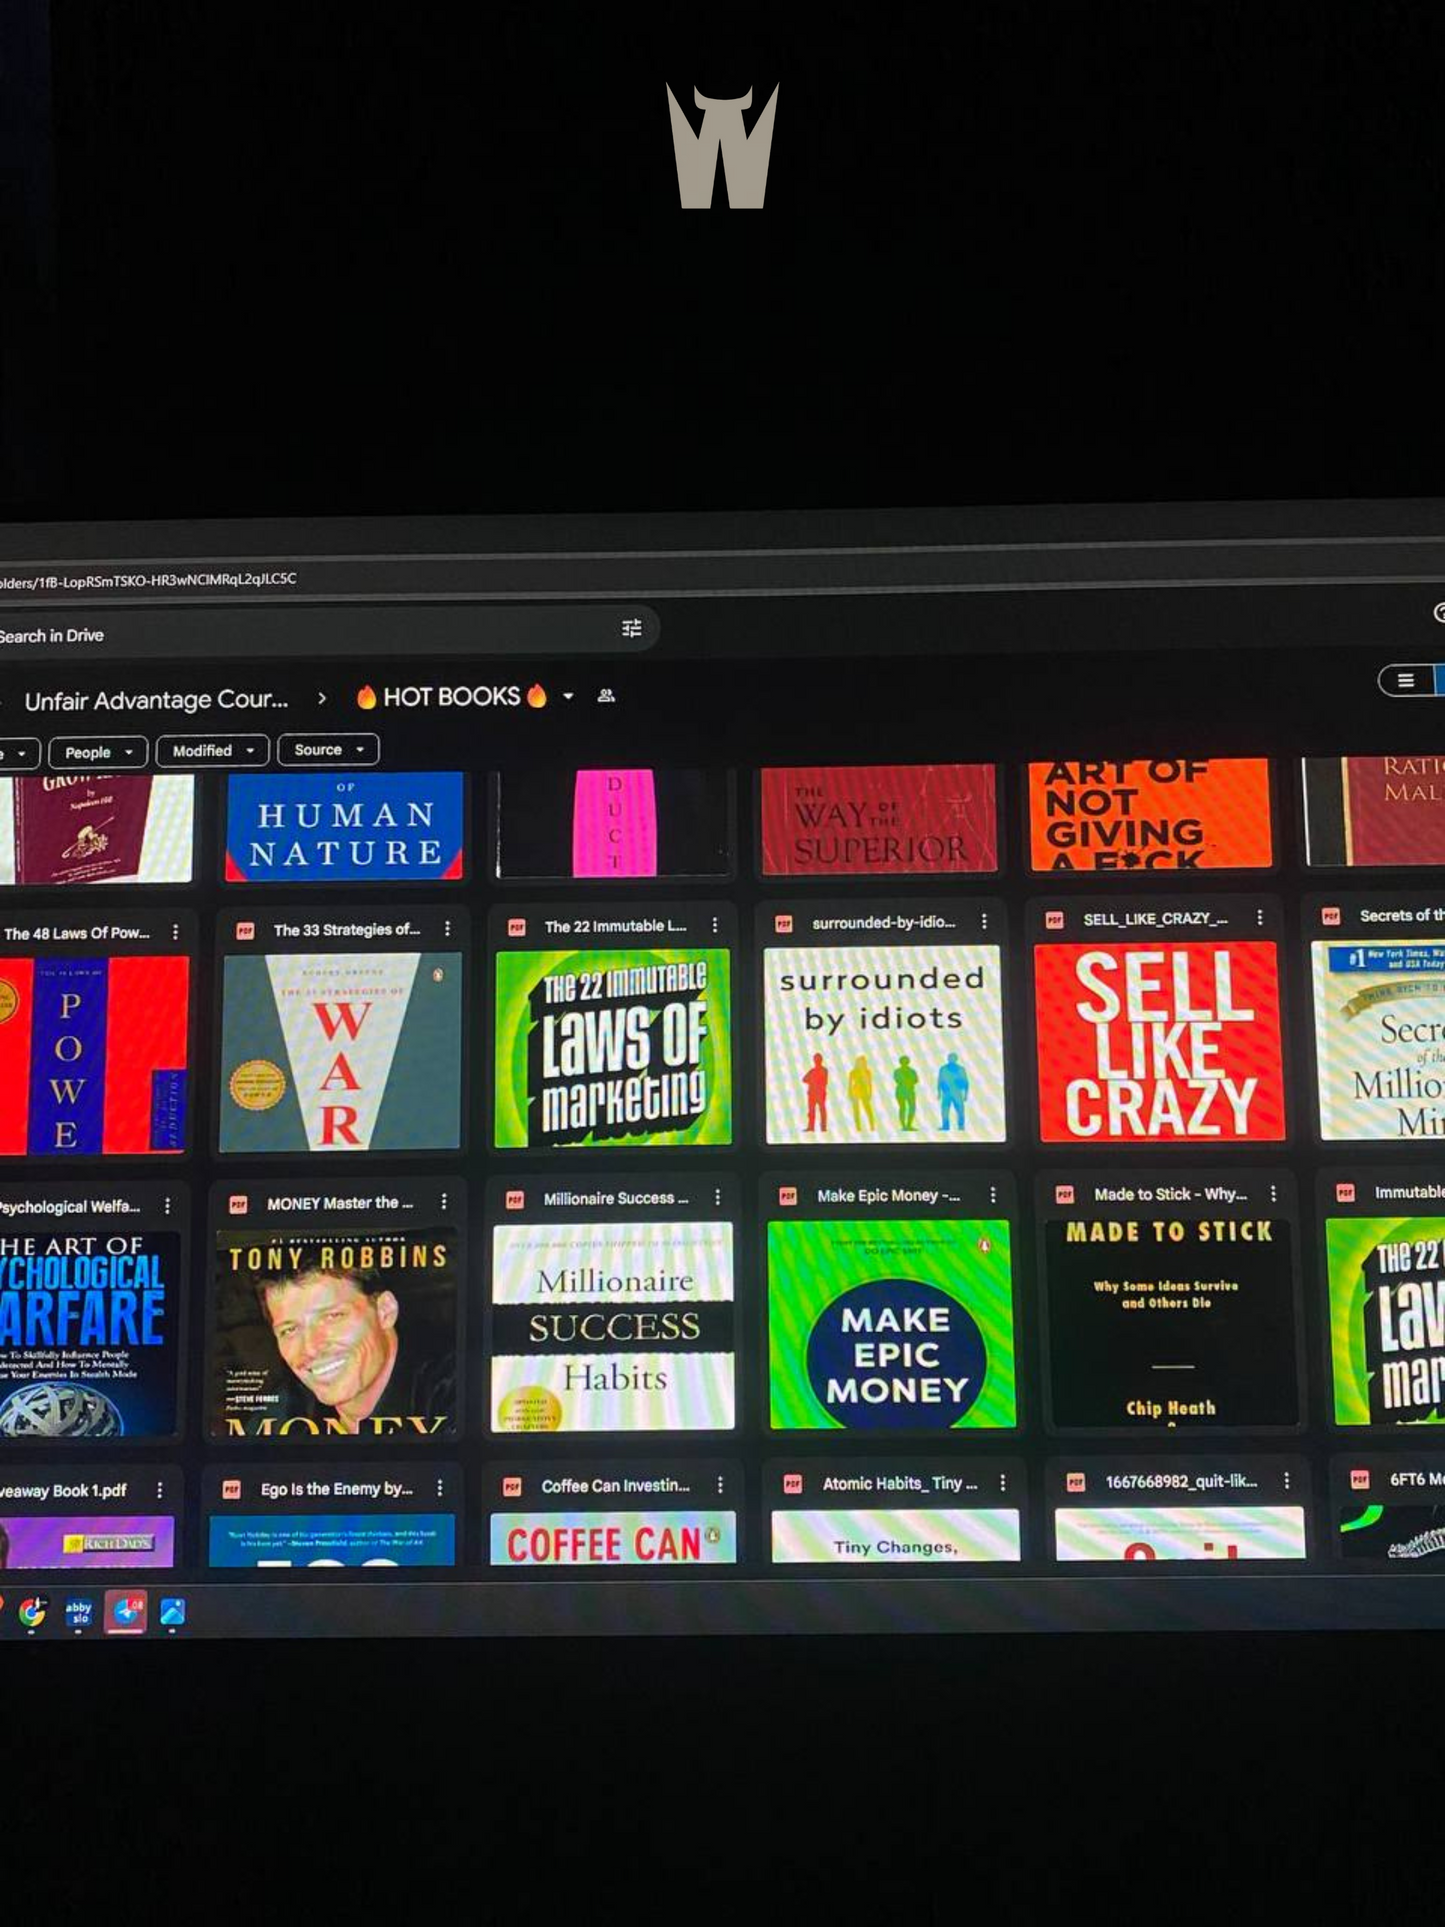Open more options for SELL_LIKE_CRAZY file

(x=1259, y=918)
